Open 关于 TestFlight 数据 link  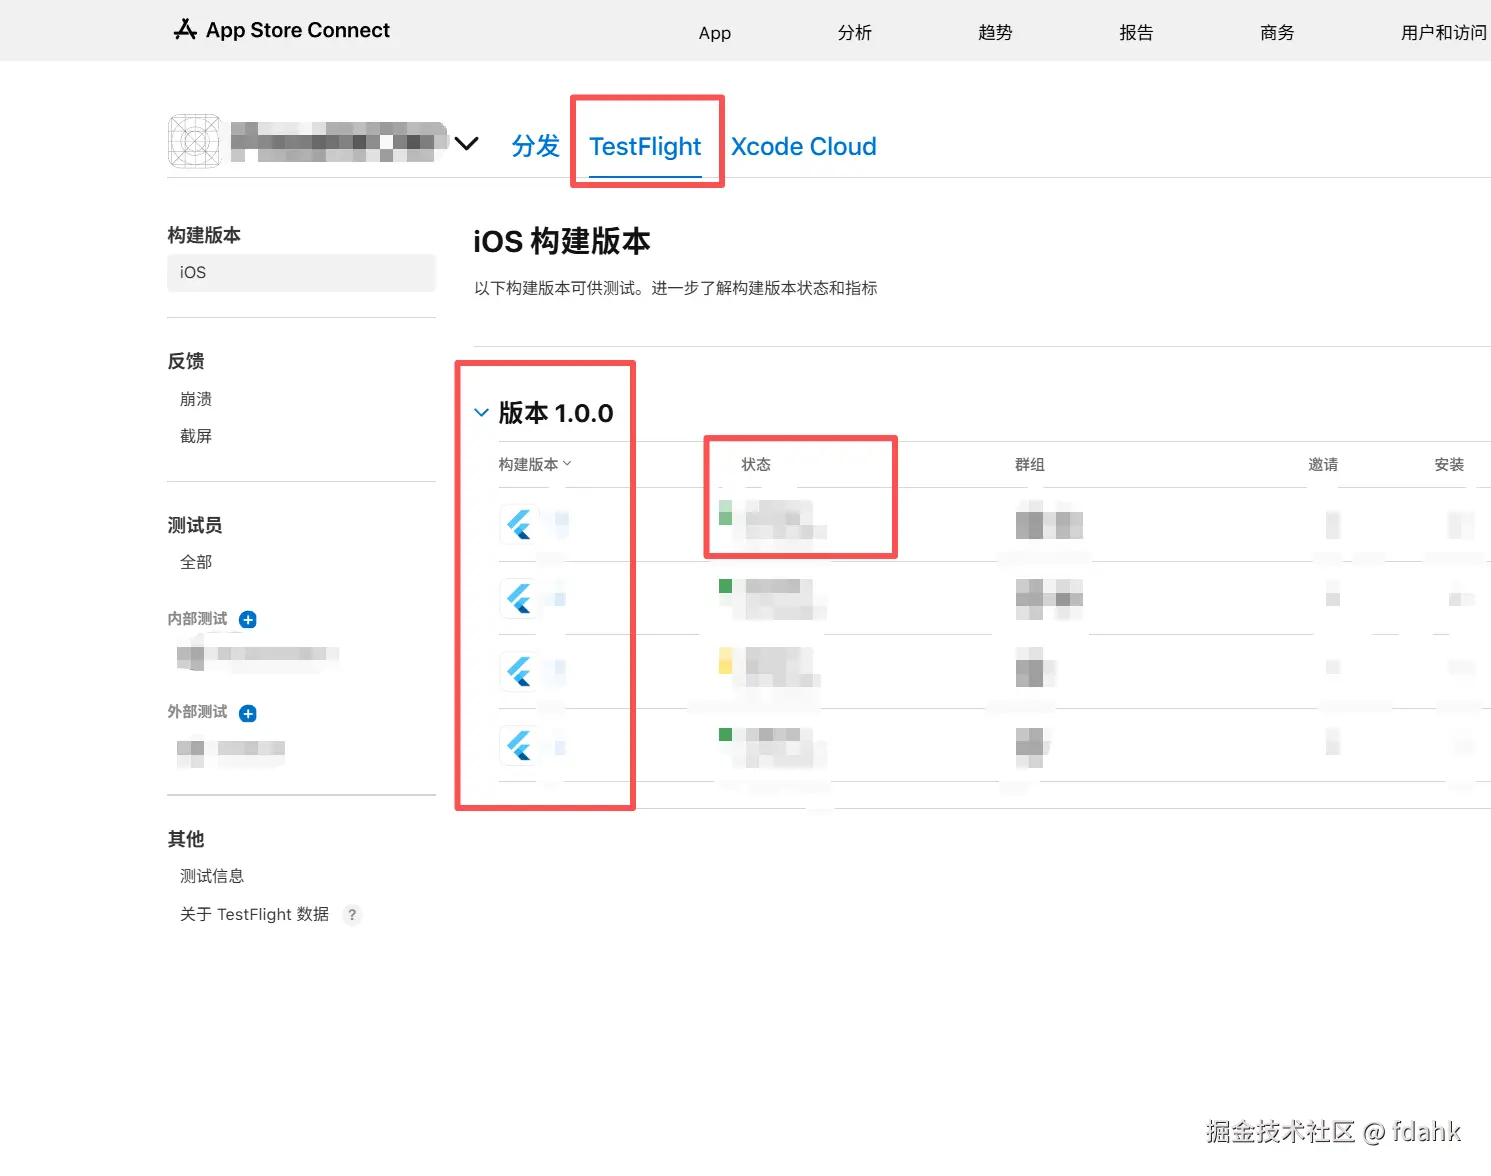click(254, 914)
